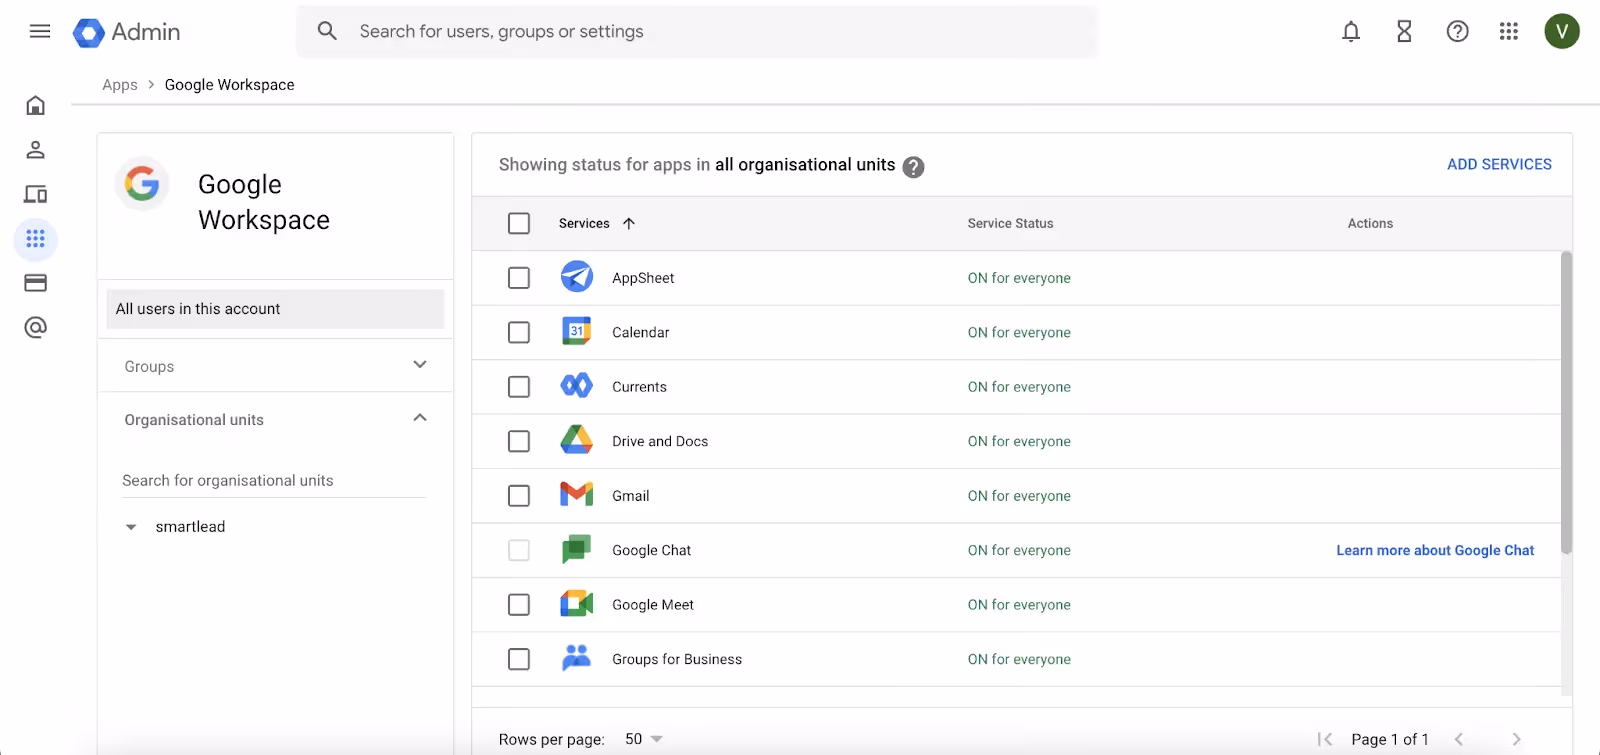Click the organisational units help icon

point(913,167)
